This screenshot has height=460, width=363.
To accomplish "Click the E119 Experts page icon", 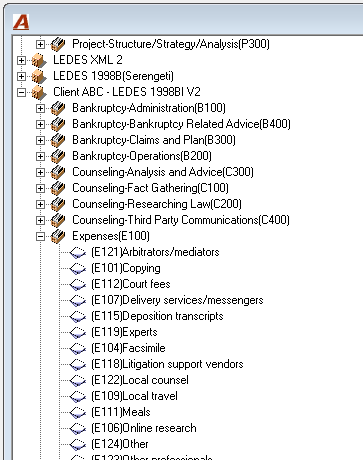I will 78,333.
